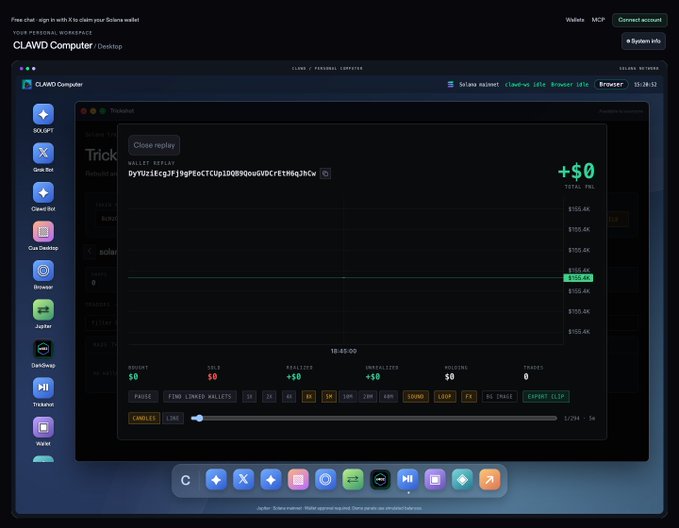
Task: Open the purple square Wallet icon in the dock
Action: pos(435,479)
